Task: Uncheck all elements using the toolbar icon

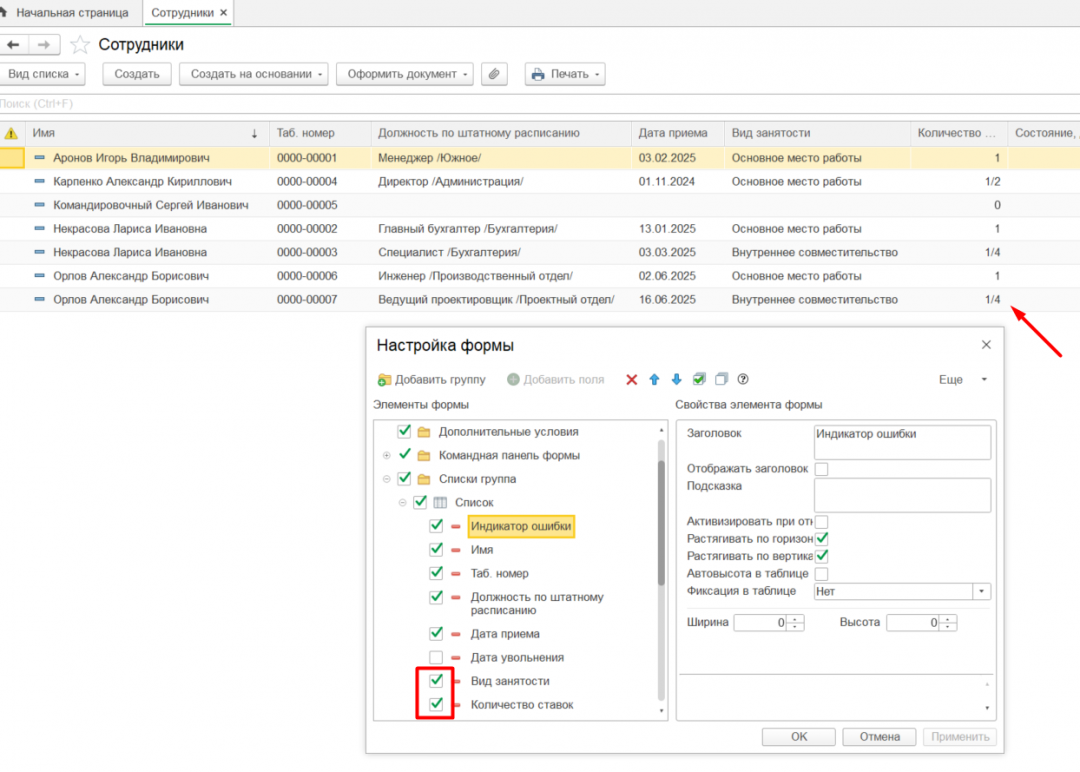Action: pos(721,379)
